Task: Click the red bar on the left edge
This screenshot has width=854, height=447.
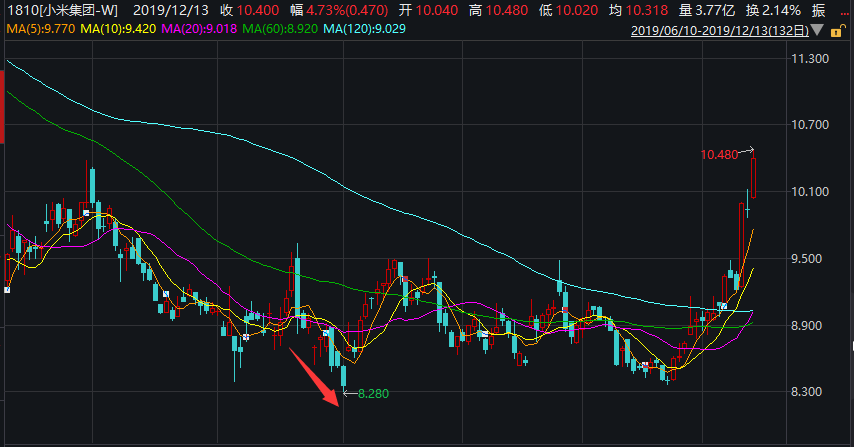Action: pos(2,128)
